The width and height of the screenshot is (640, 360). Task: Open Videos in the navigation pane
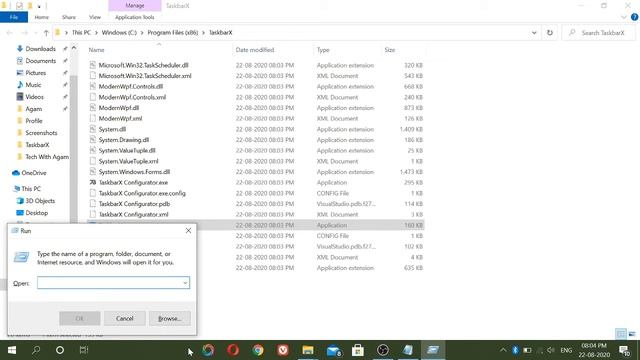point(34,97)
